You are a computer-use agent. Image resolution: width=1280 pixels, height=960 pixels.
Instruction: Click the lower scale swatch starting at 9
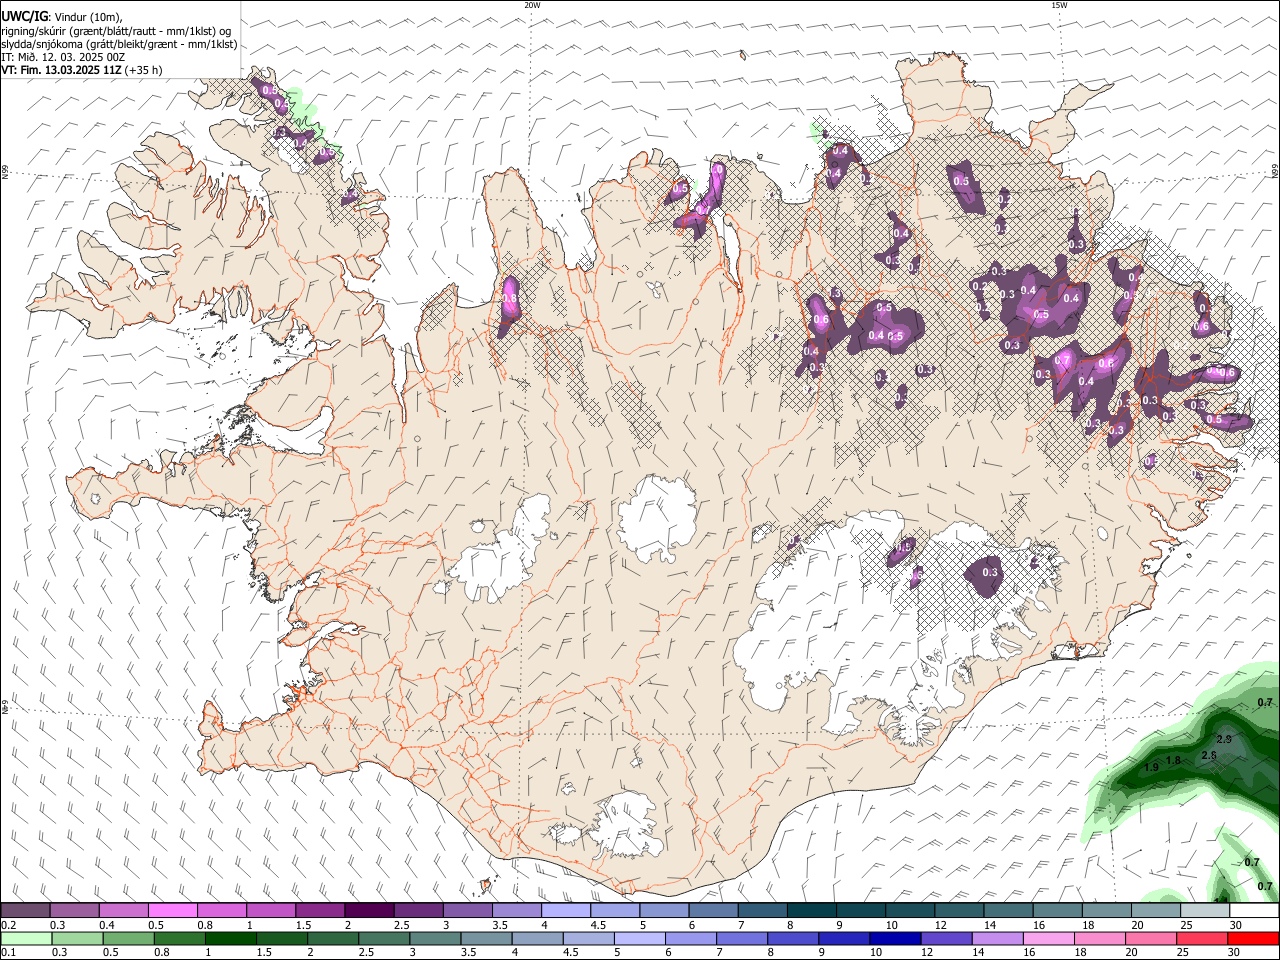tap(844, 938)
